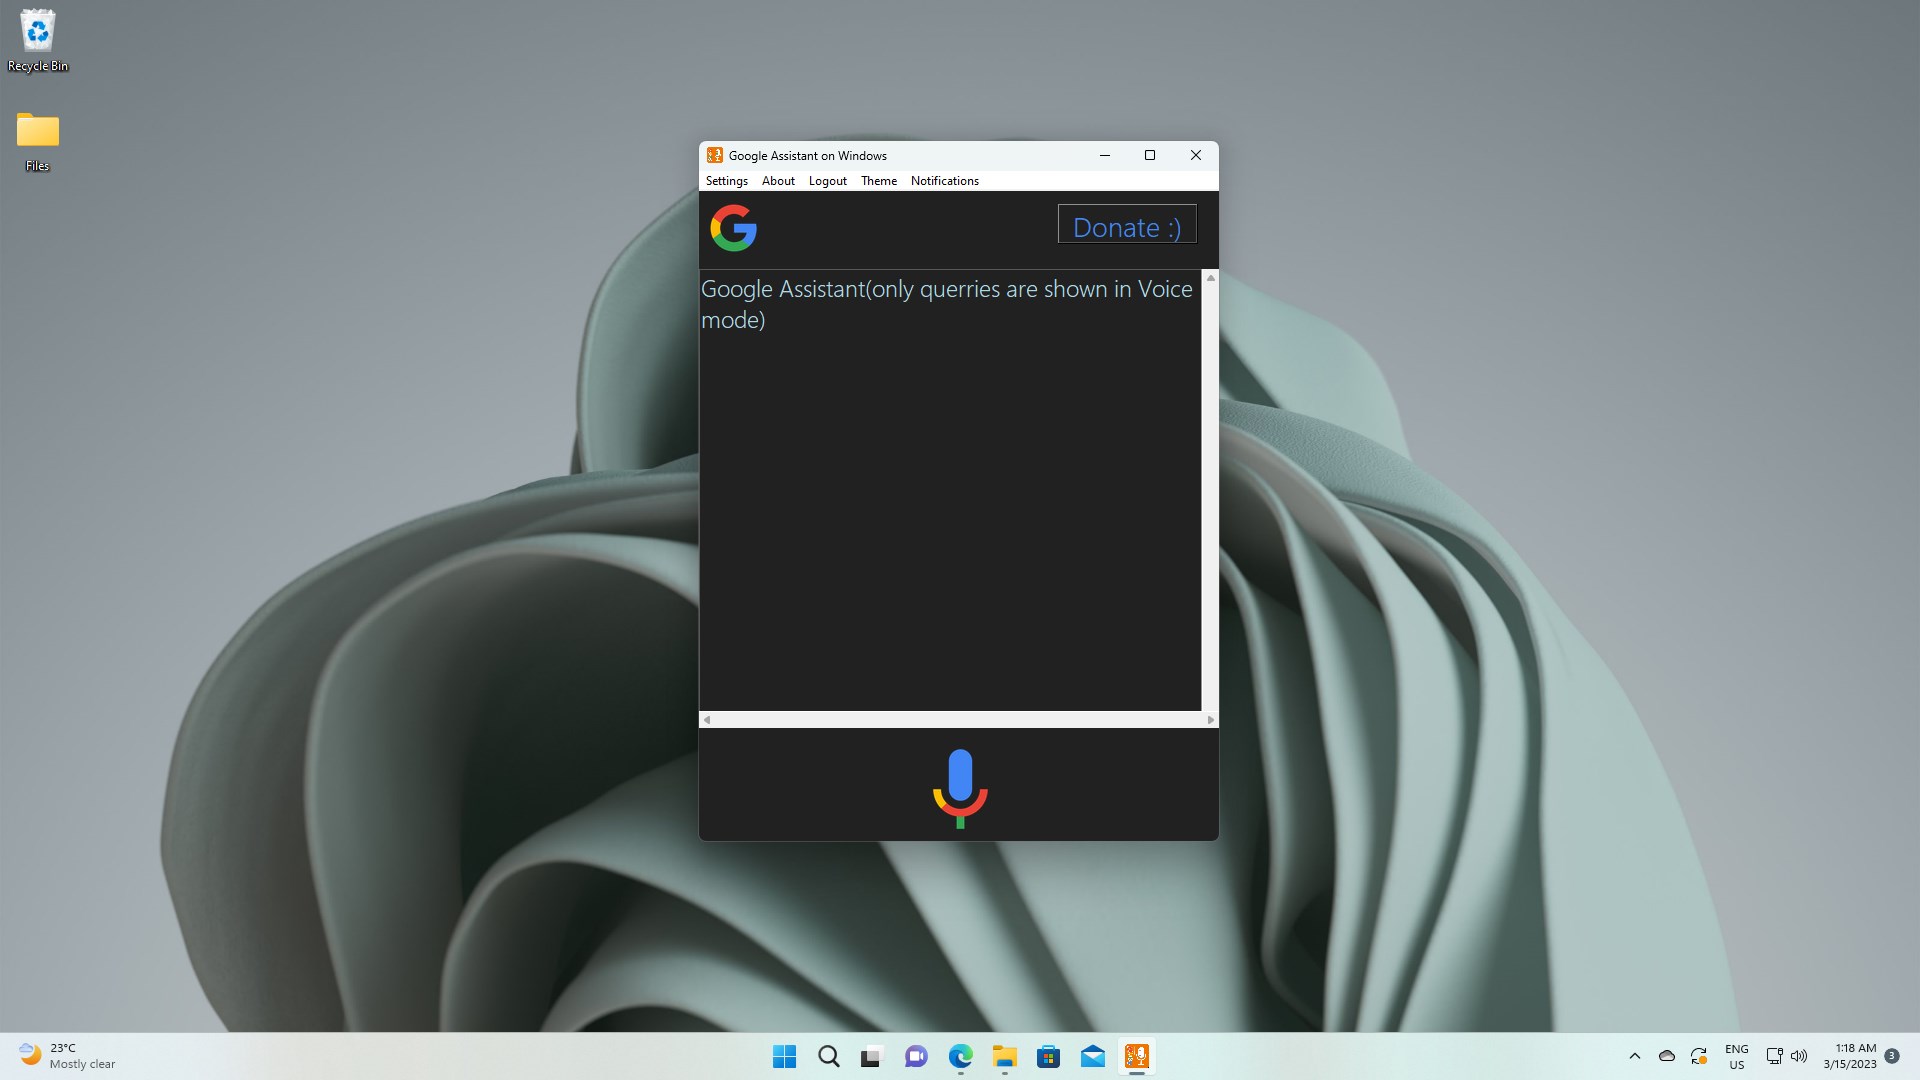Open Microsoft Edge from taskbar
The image size is (1920, 1080).
coord(960,1056)
